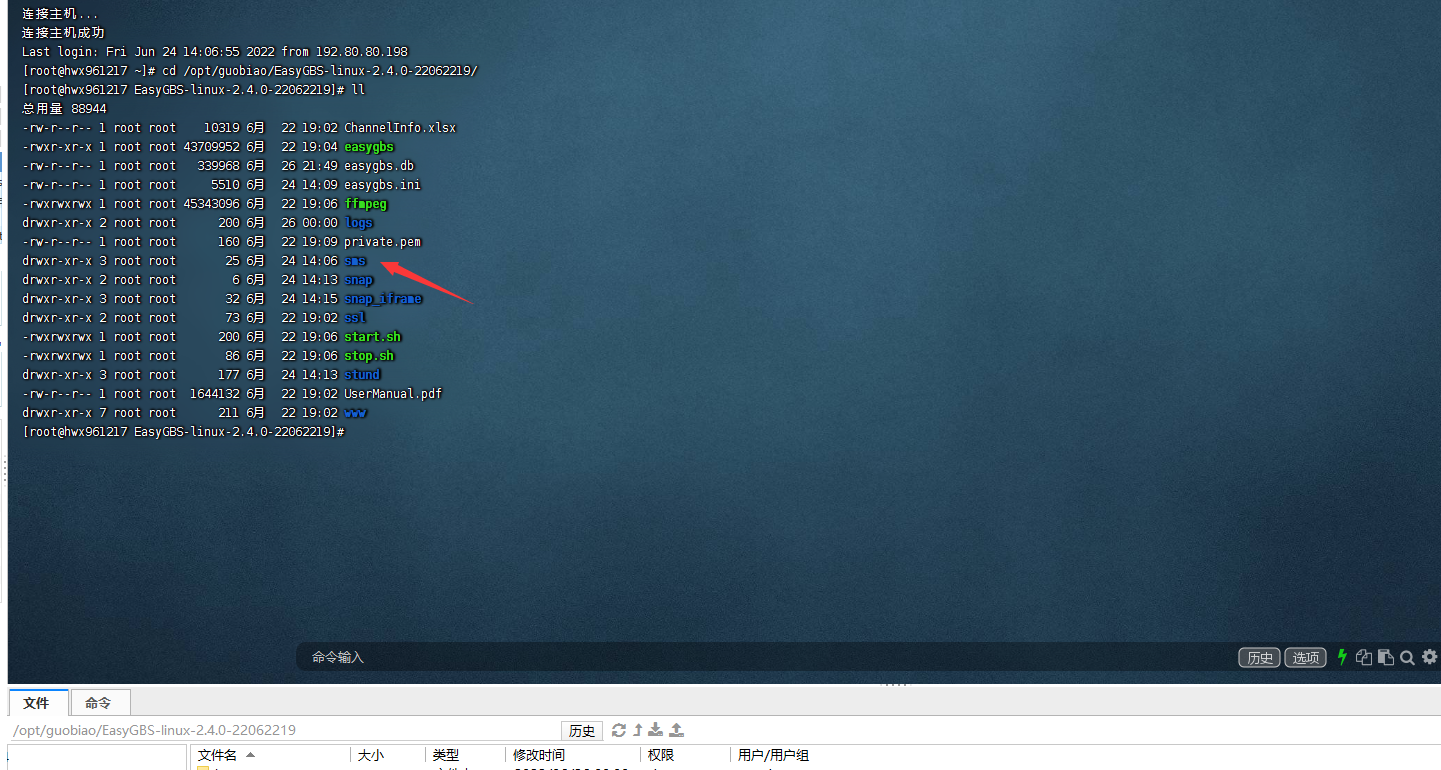Click the file path address field
This screenshot has width=1441, height=770.
(x=283, y=730)
